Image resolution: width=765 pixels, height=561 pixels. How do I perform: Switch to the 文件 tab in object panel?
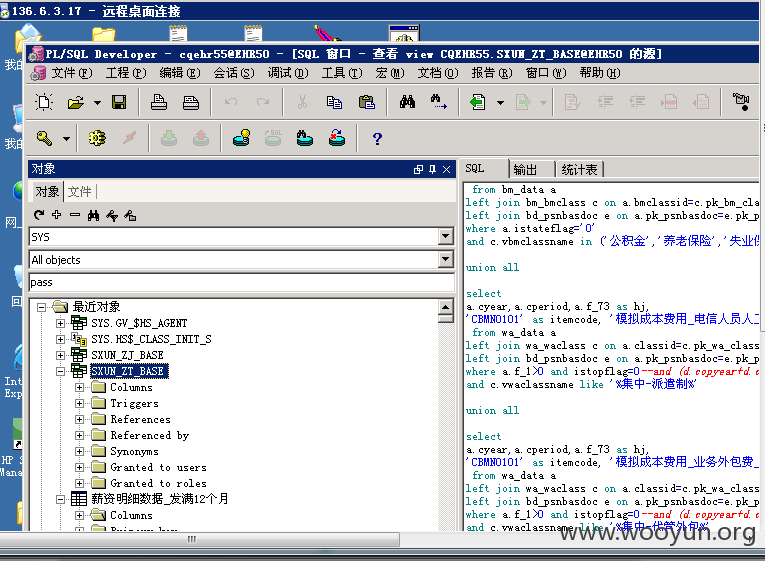click(80, 192)
